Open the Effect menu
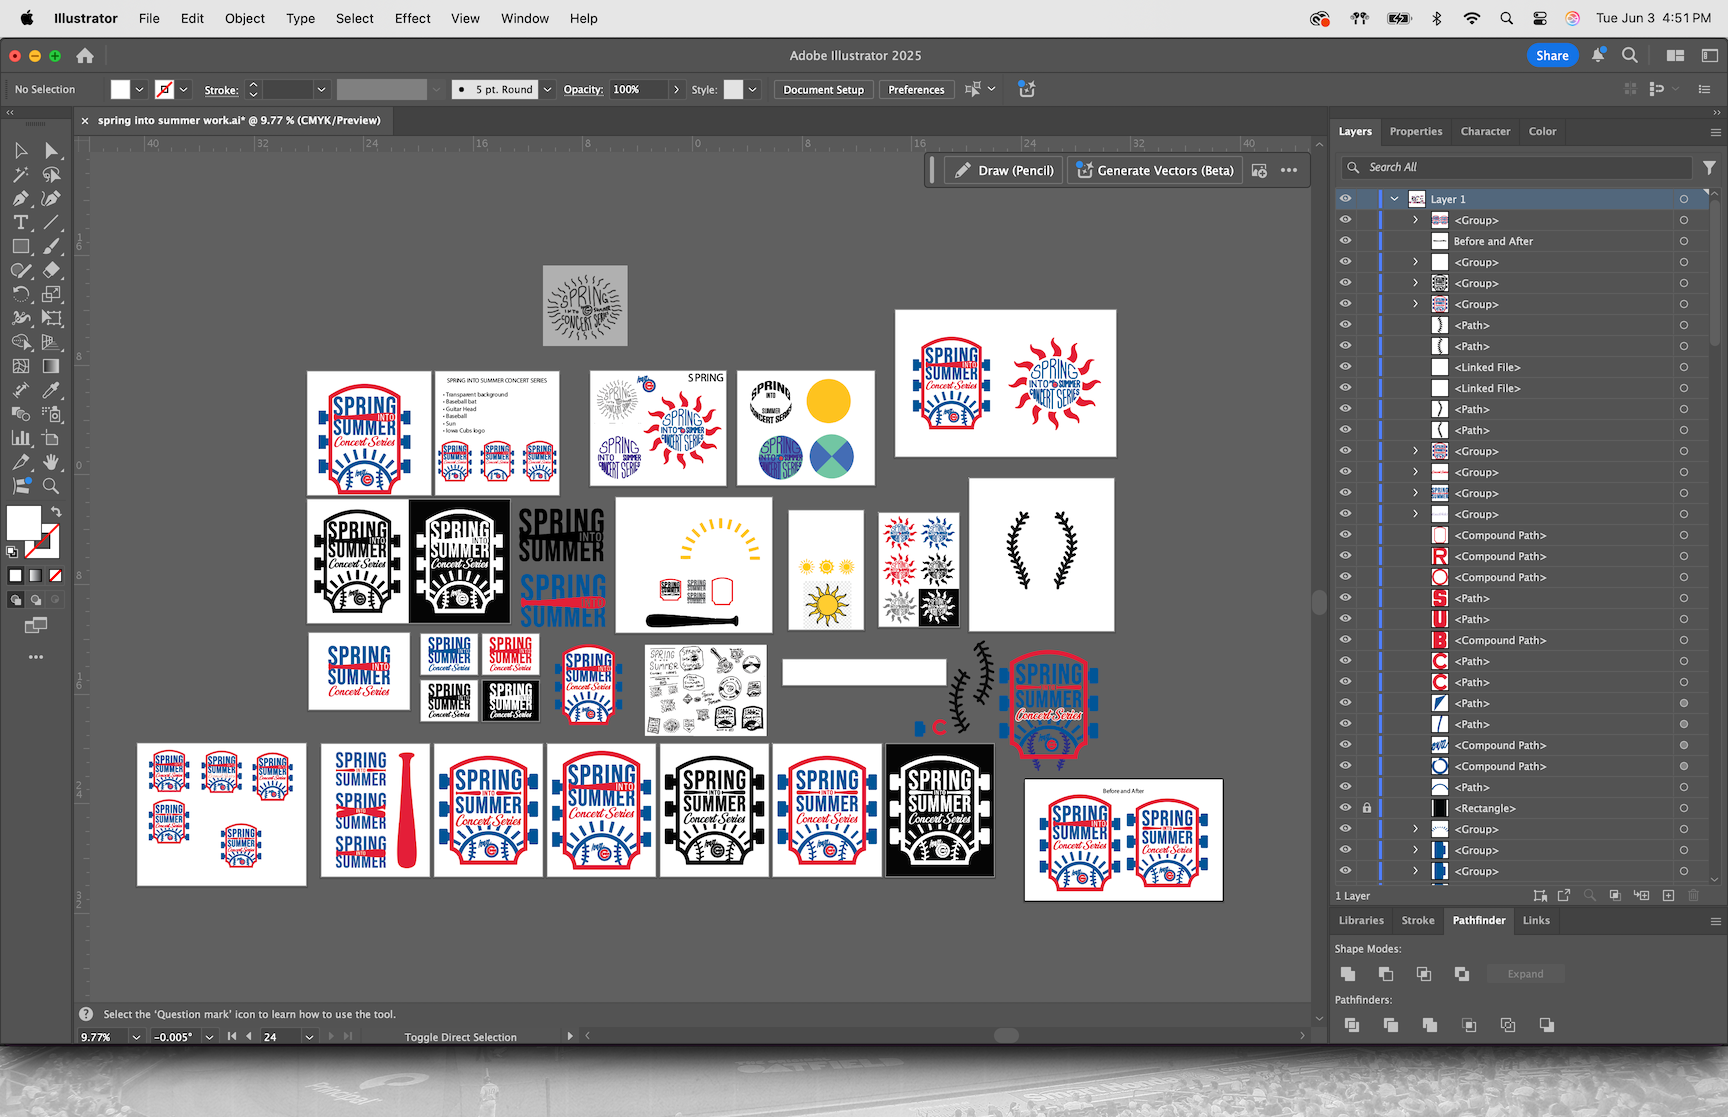 [412, 18]
